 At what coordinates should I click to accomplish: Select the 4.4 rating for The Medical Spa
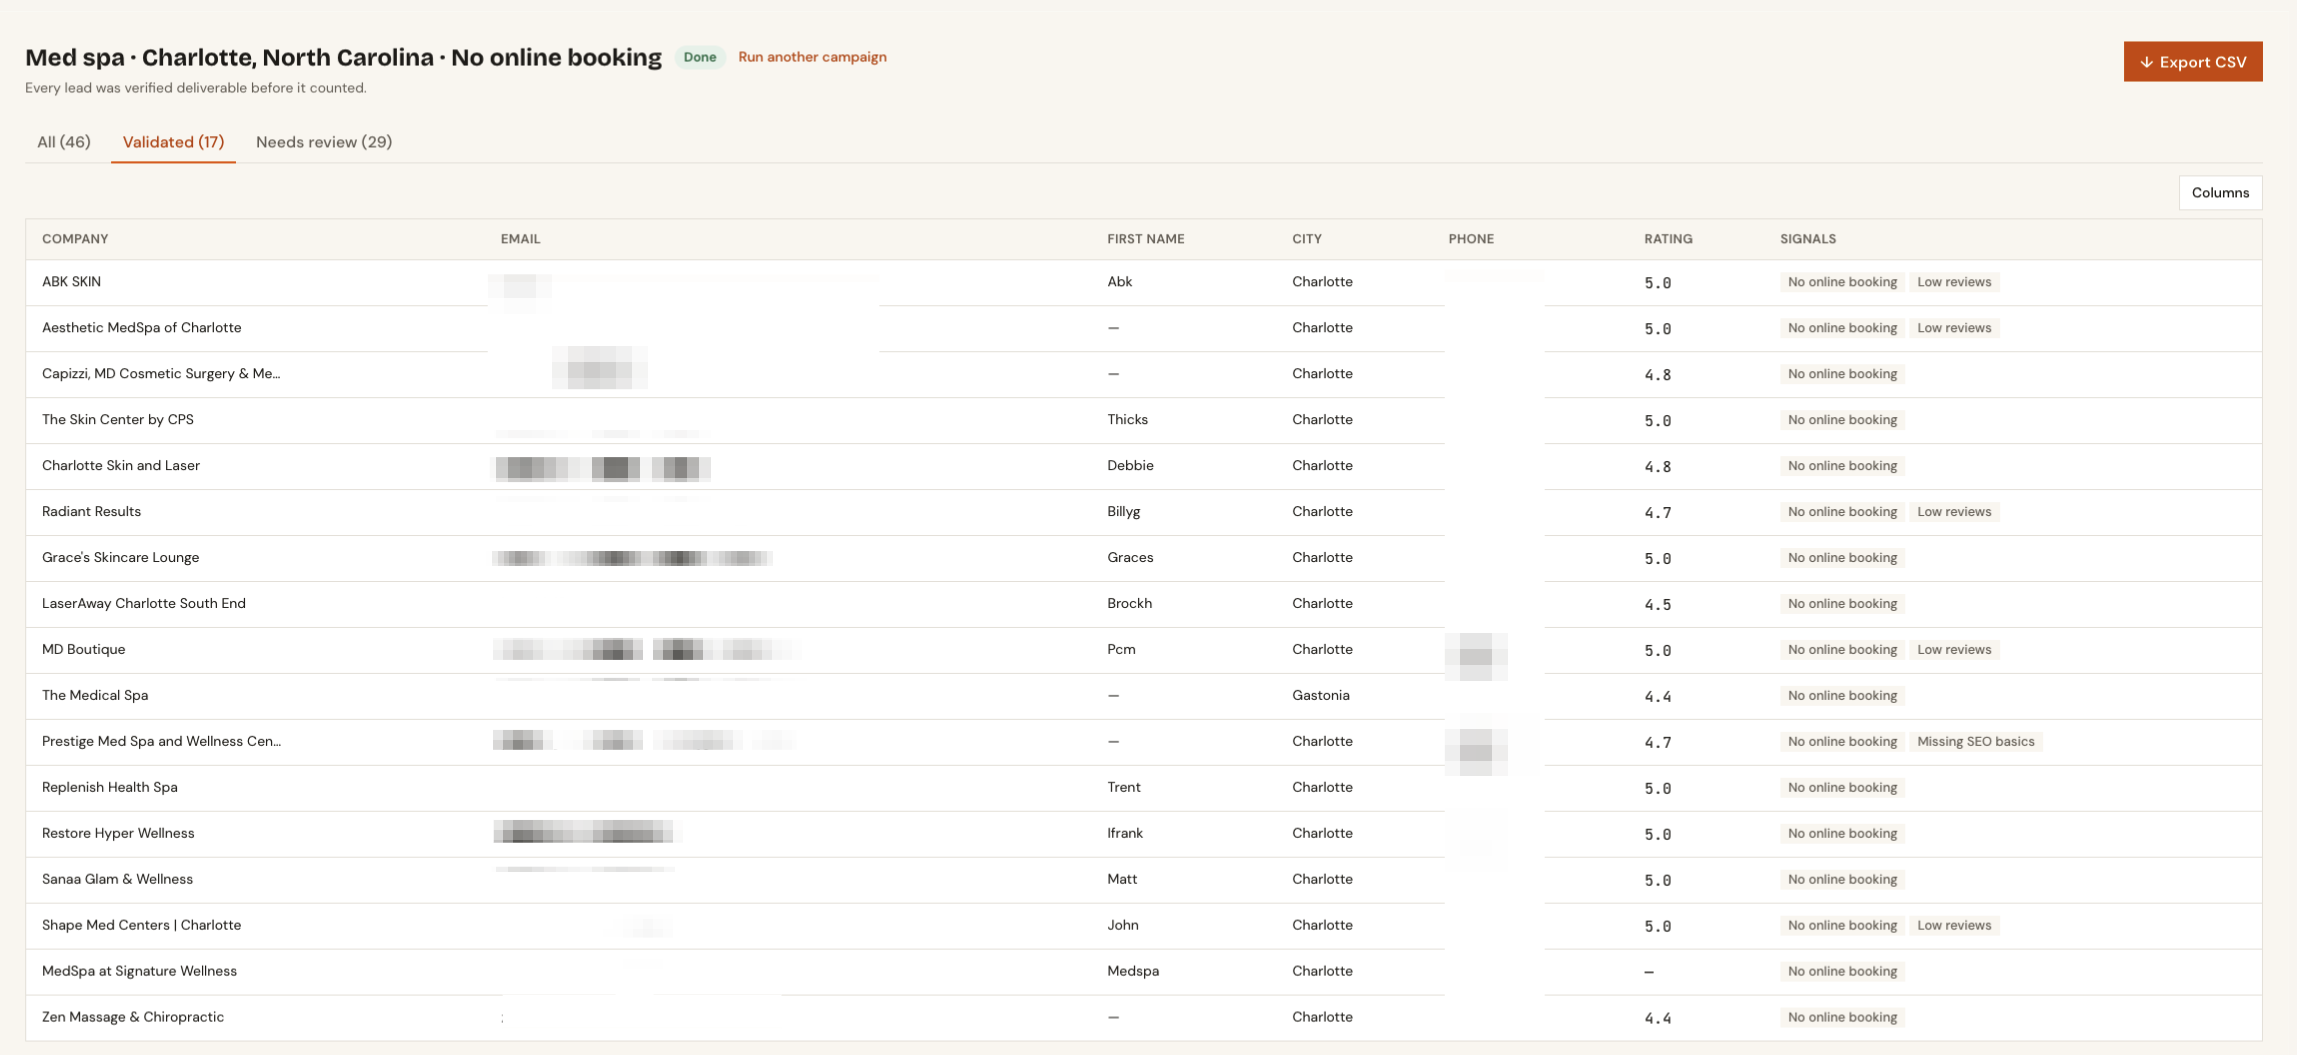point(1657,697)
